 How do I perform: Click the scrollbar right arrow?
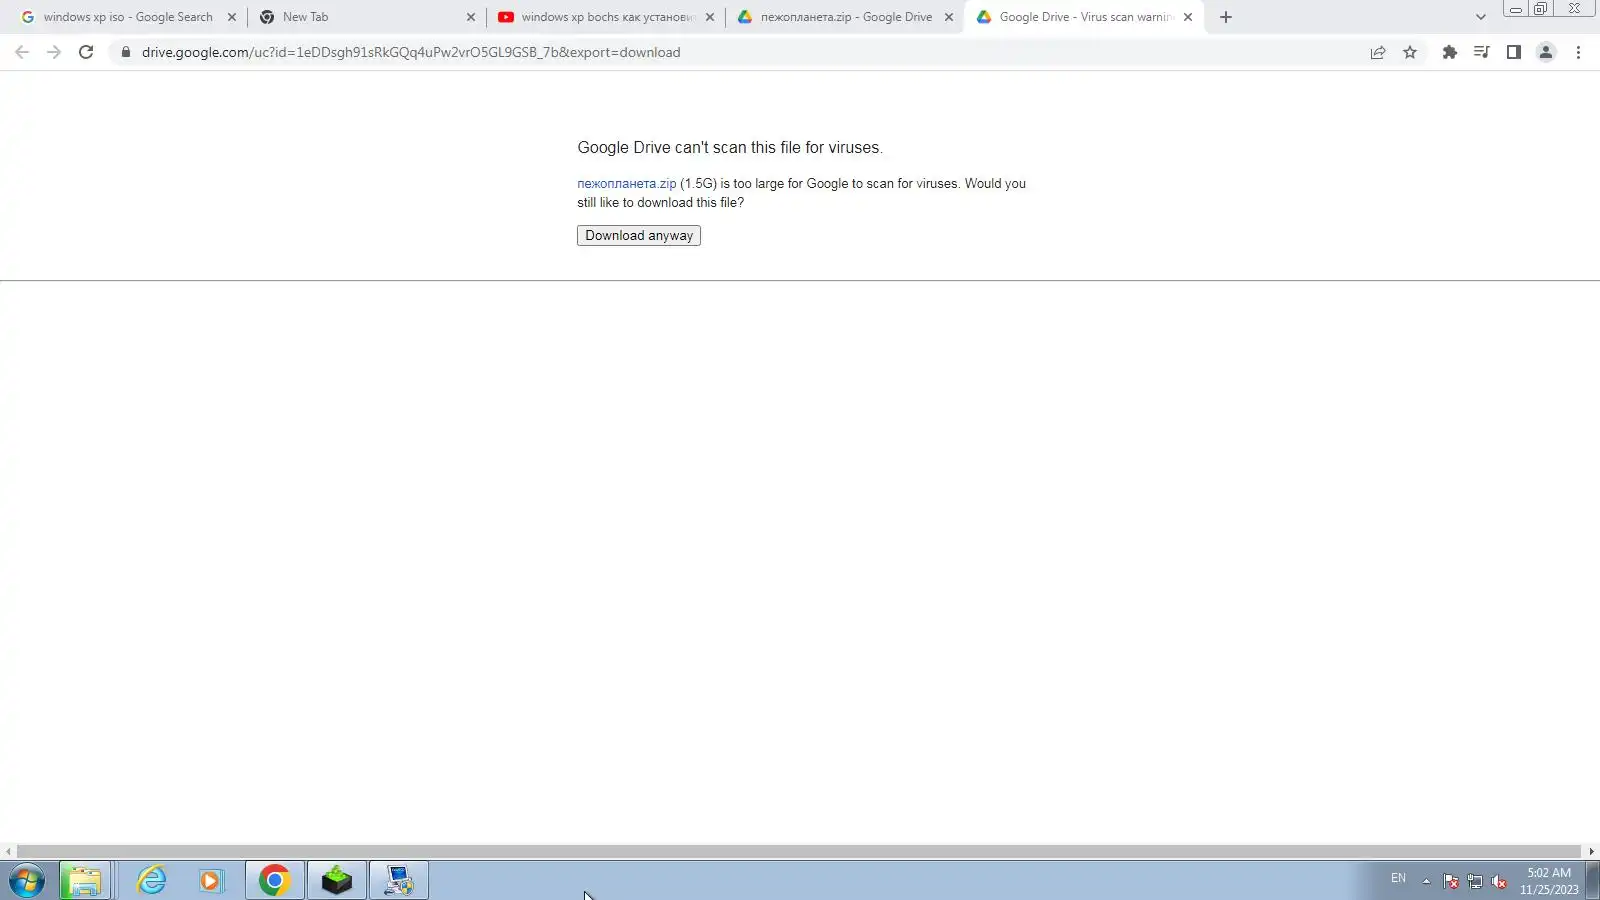point(1591,852)
